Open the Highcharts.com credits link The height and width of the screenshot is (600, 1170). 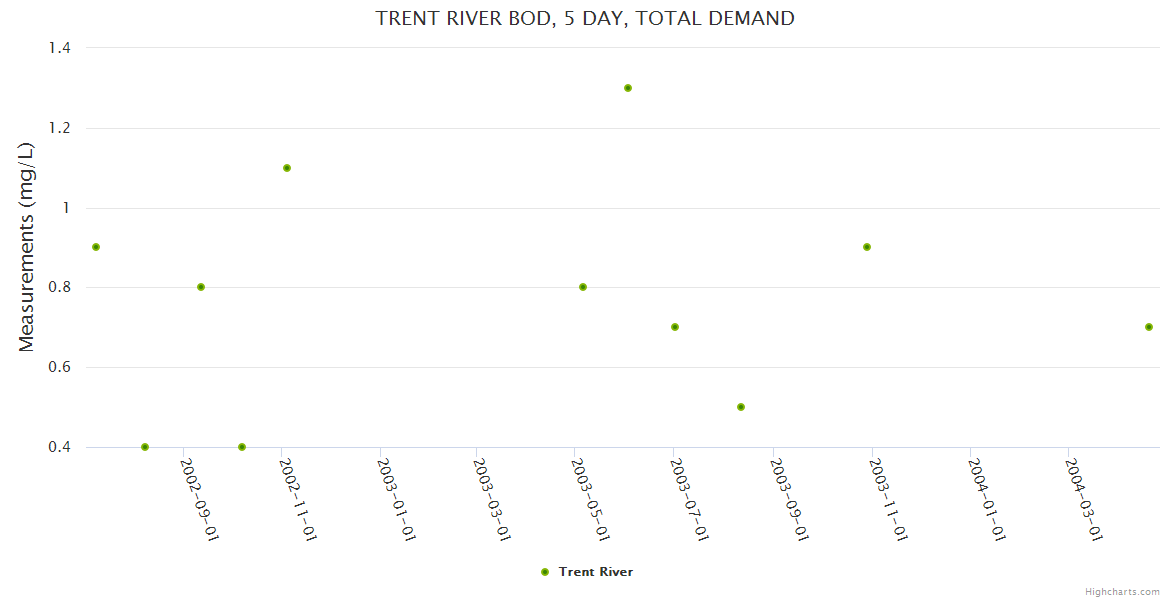pyautogui.click(x=1122, y=591)
